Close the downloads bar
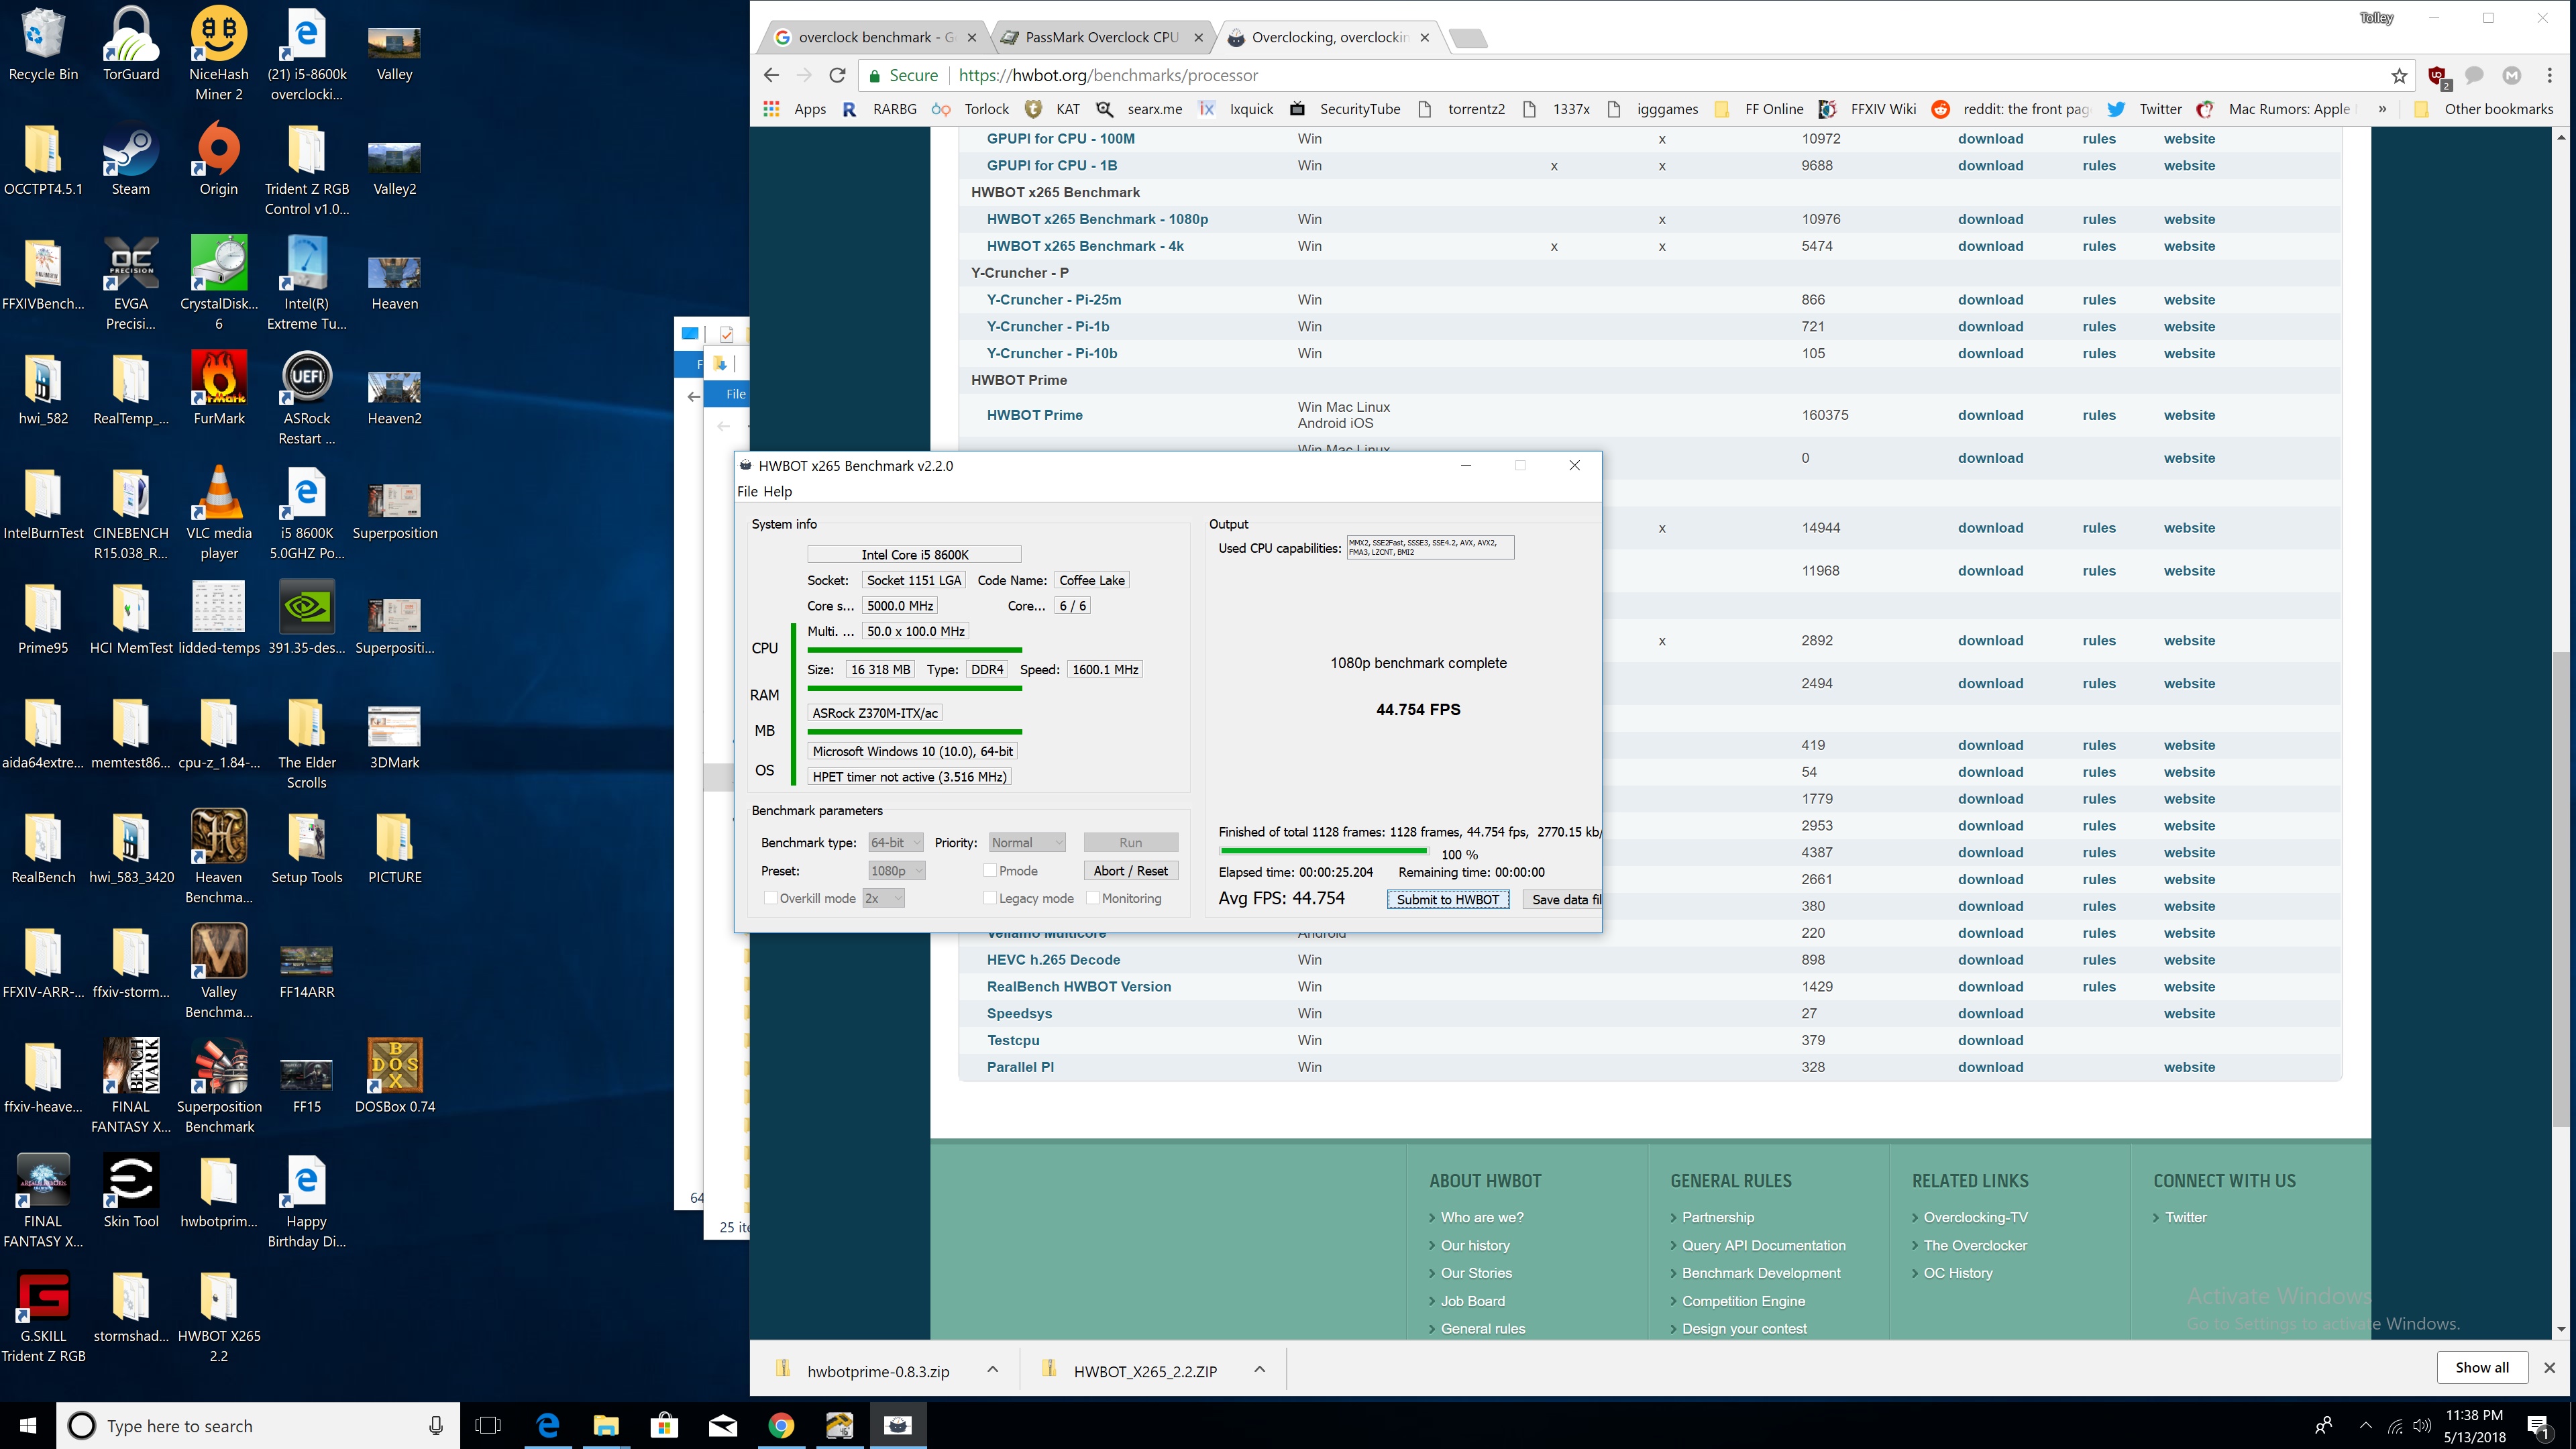Screen dimensions: 2576x1449 pos(2549,1367)
